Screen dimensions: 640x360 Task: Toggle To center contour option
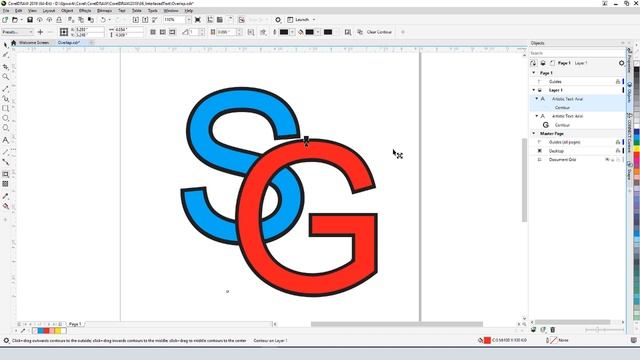pyautogui.click(x=153, y=32)
